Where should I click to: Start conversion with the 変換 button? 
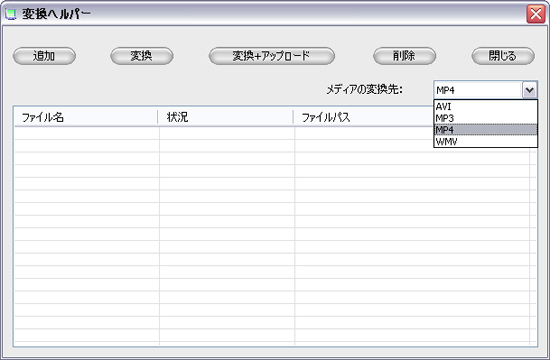tap(142, 56)
